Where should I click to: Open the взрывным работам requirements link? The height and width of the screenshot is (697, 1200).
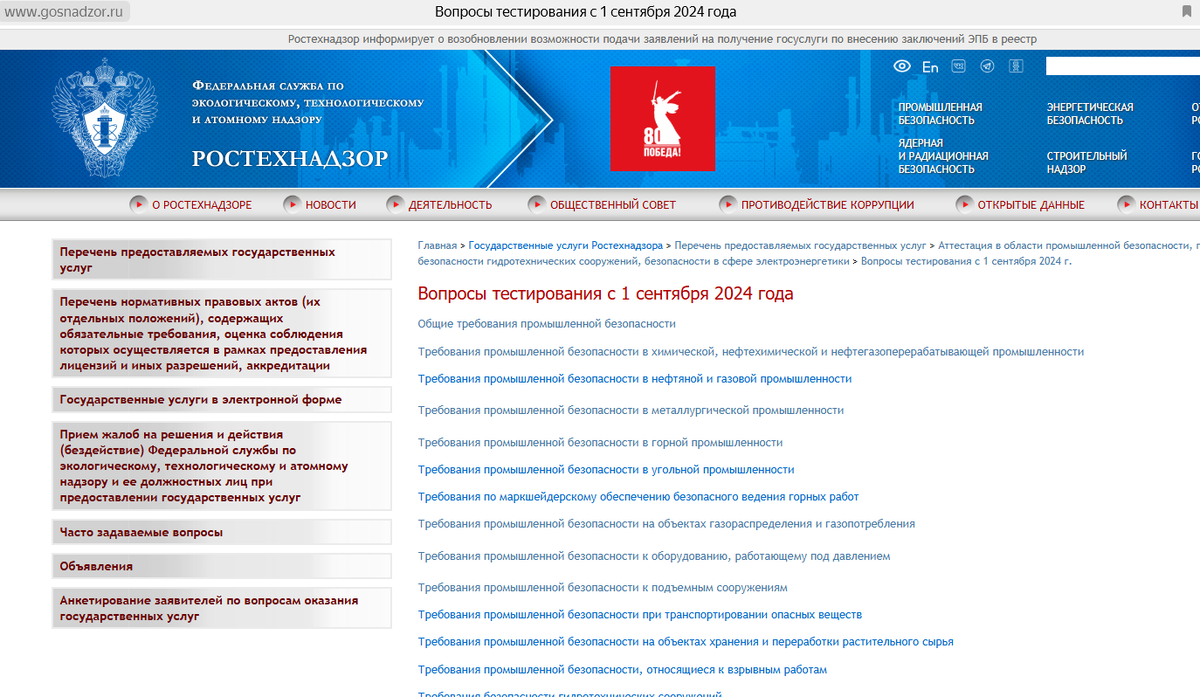coord(623,670)
